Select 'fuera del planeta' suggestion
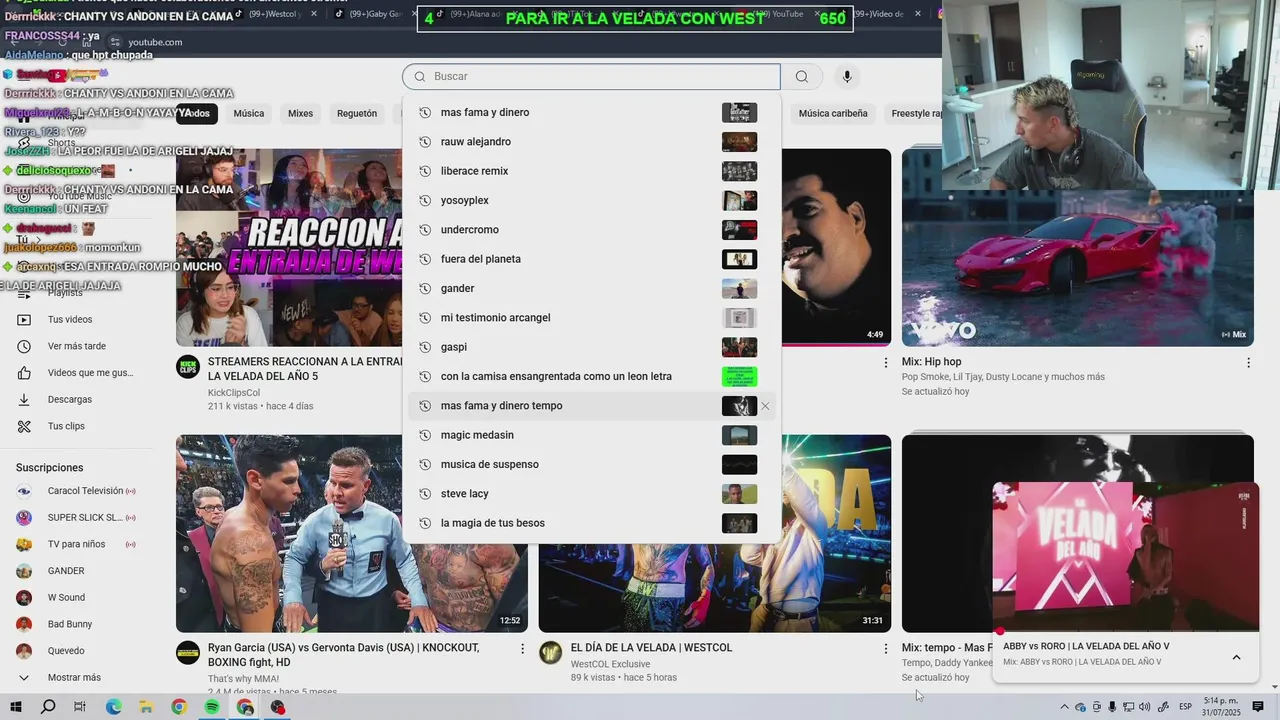1280x720 pixels. [x=591, y=259]
